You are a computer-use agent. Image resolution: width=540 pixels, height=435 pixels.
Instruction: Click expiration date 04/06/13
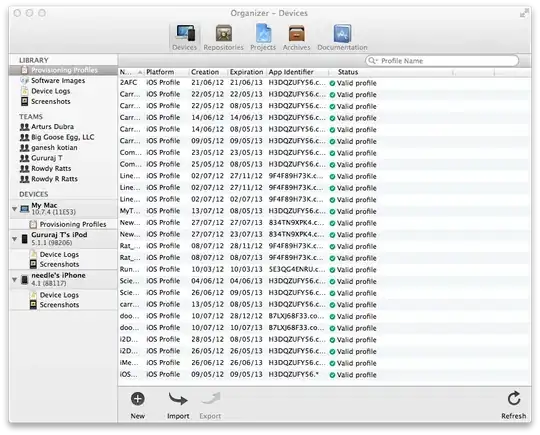click(x=246, y=281)
